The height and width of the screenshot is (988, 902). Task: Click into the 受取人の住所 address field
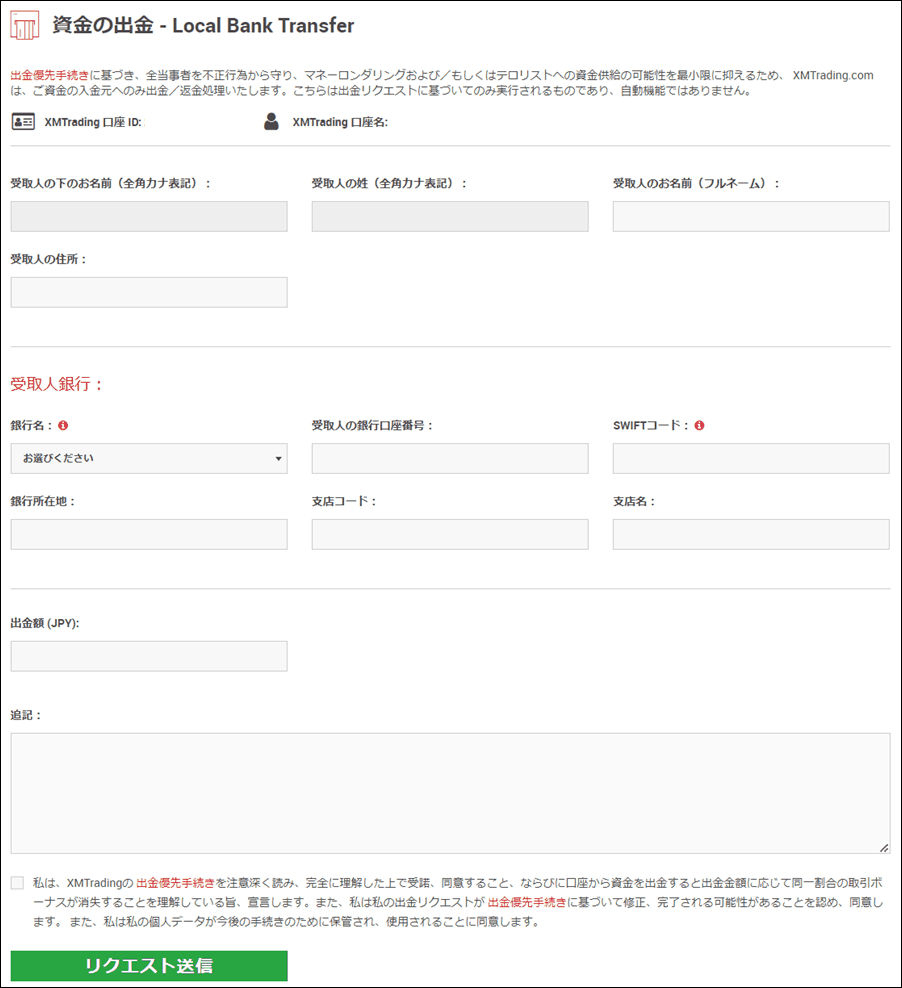[149, 292]
